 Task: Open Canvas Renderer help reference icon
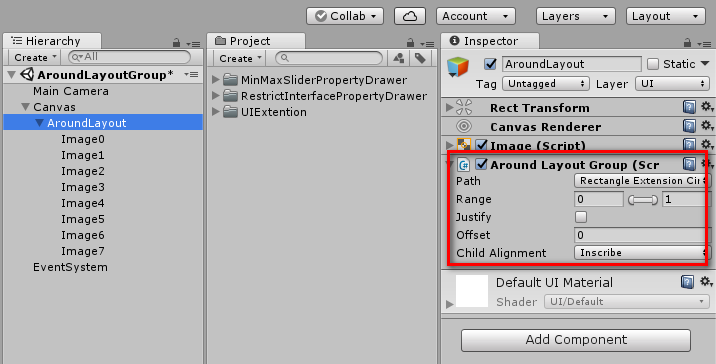[x=689, y=126]
